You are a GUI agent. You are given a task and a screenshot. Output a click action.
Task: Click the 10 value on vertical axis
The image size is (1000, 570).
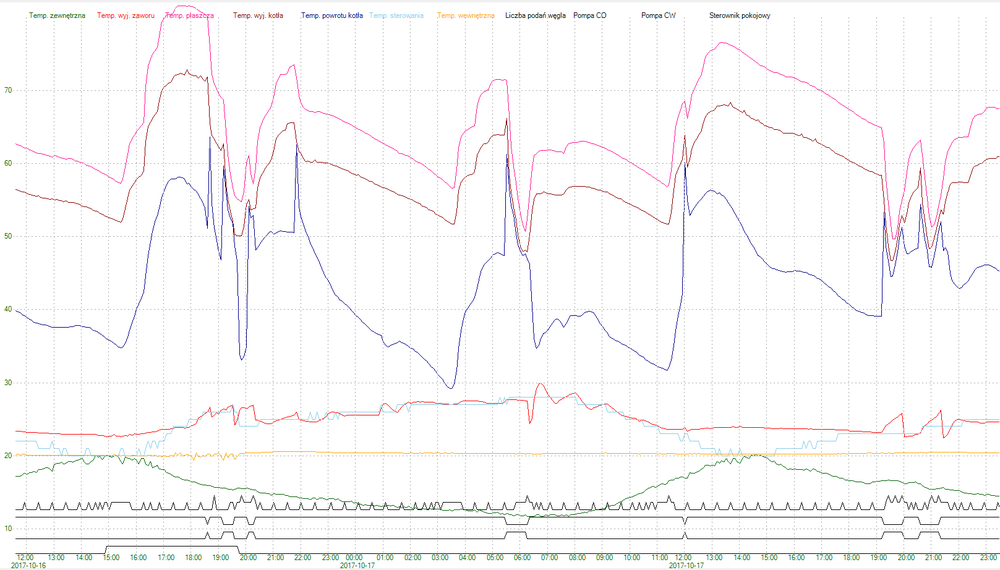[8, 529]
